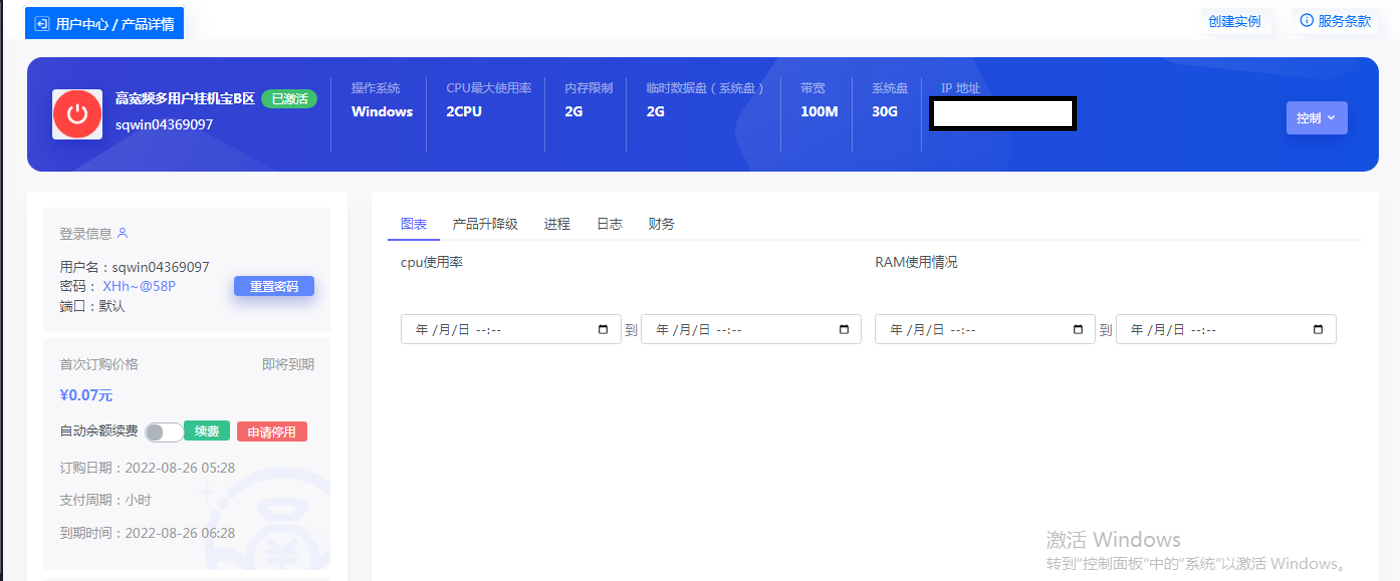Viewport: 1400px width, 581px height.
Task: Click the red 申请停用 button
Action: click(272, 432)
